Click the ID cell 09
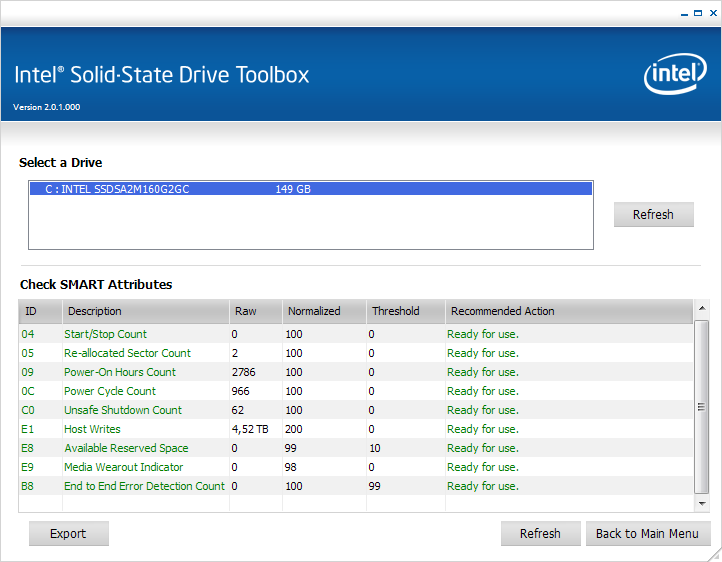Viewport: 722px width, 562px height. (x=28, y=372)
